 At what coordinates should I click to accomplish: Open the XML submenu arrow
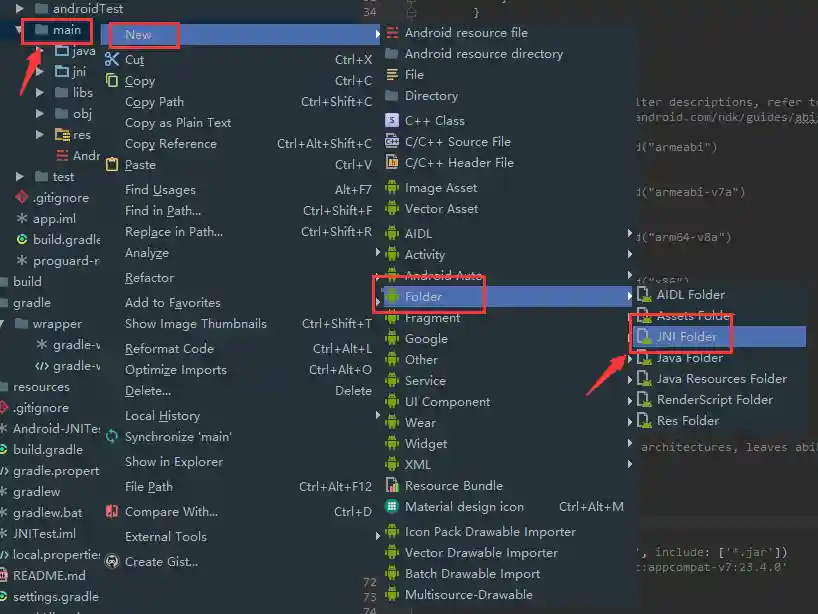630,464
